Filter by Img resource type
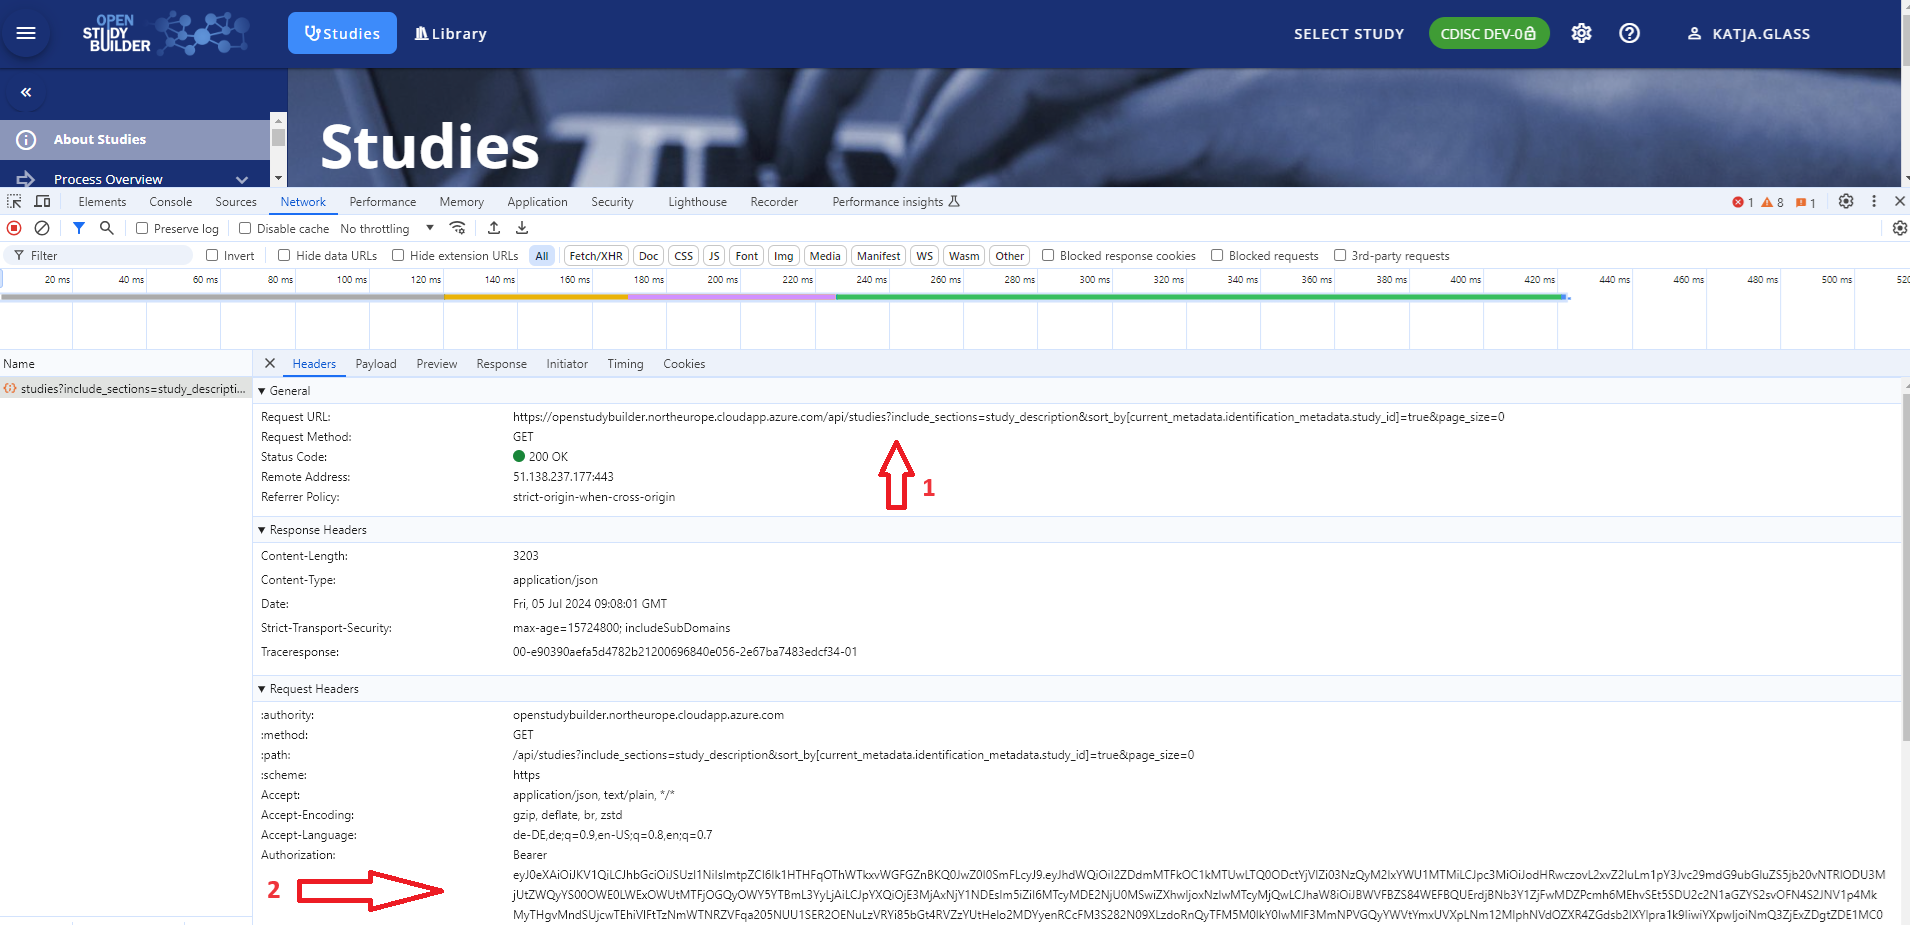The width and height of the screenshot is (1910, 925). [x=783, y=256]
